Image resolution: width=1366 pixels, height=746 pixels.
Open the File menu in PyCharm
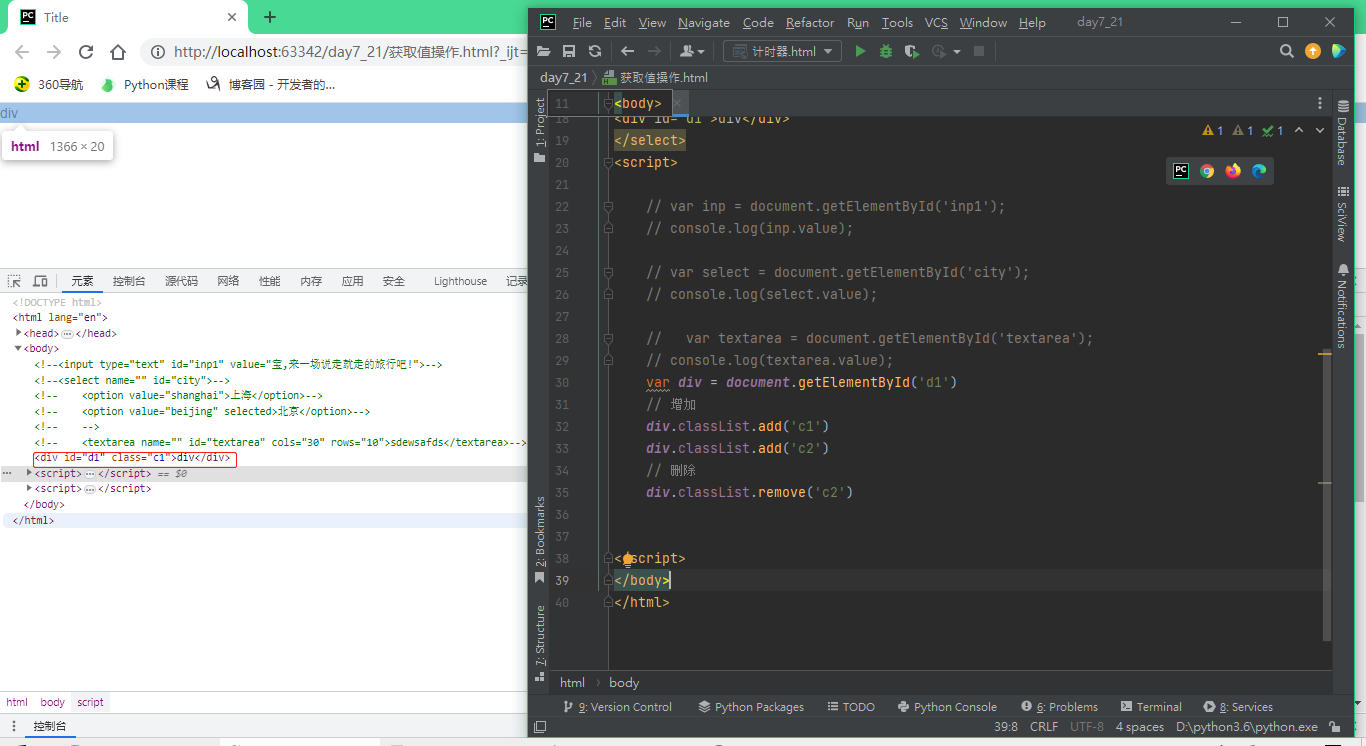coord(582,23)
